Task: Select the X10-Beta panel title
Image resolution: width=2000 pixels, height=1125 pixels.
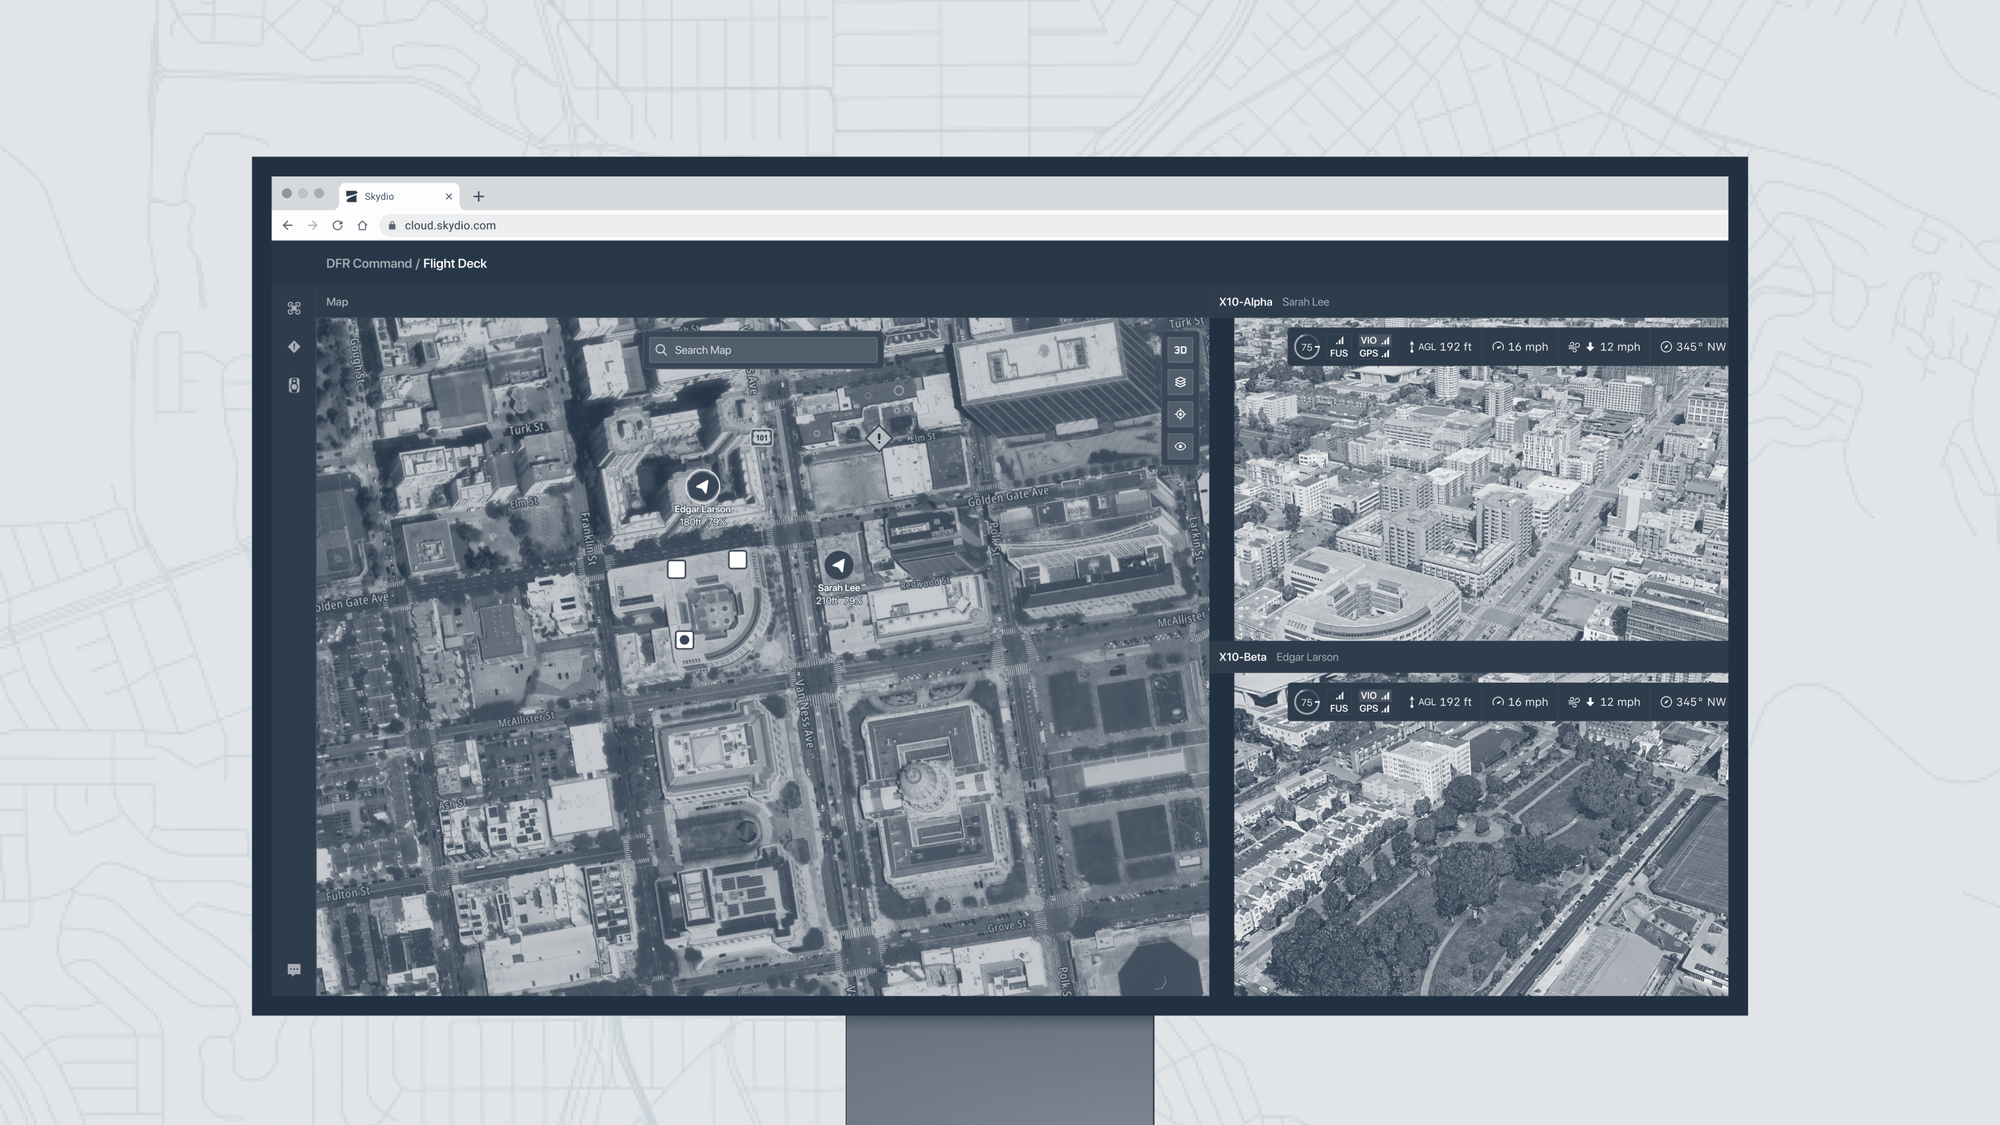Action: [x=1242, y=657]
